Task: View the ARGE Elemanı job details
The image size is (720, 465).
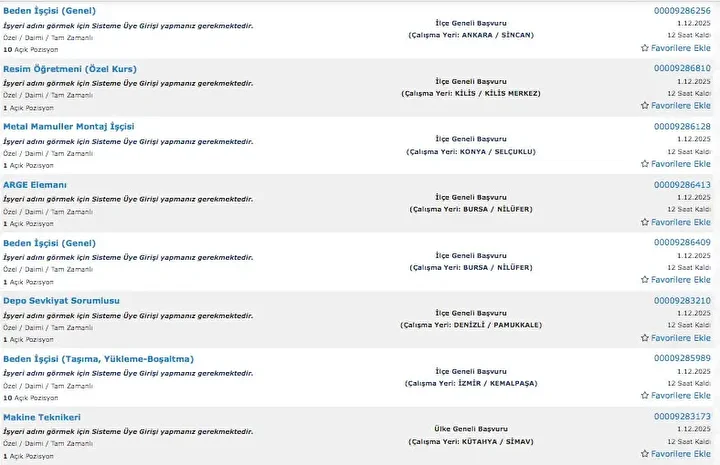Action: 35,185
